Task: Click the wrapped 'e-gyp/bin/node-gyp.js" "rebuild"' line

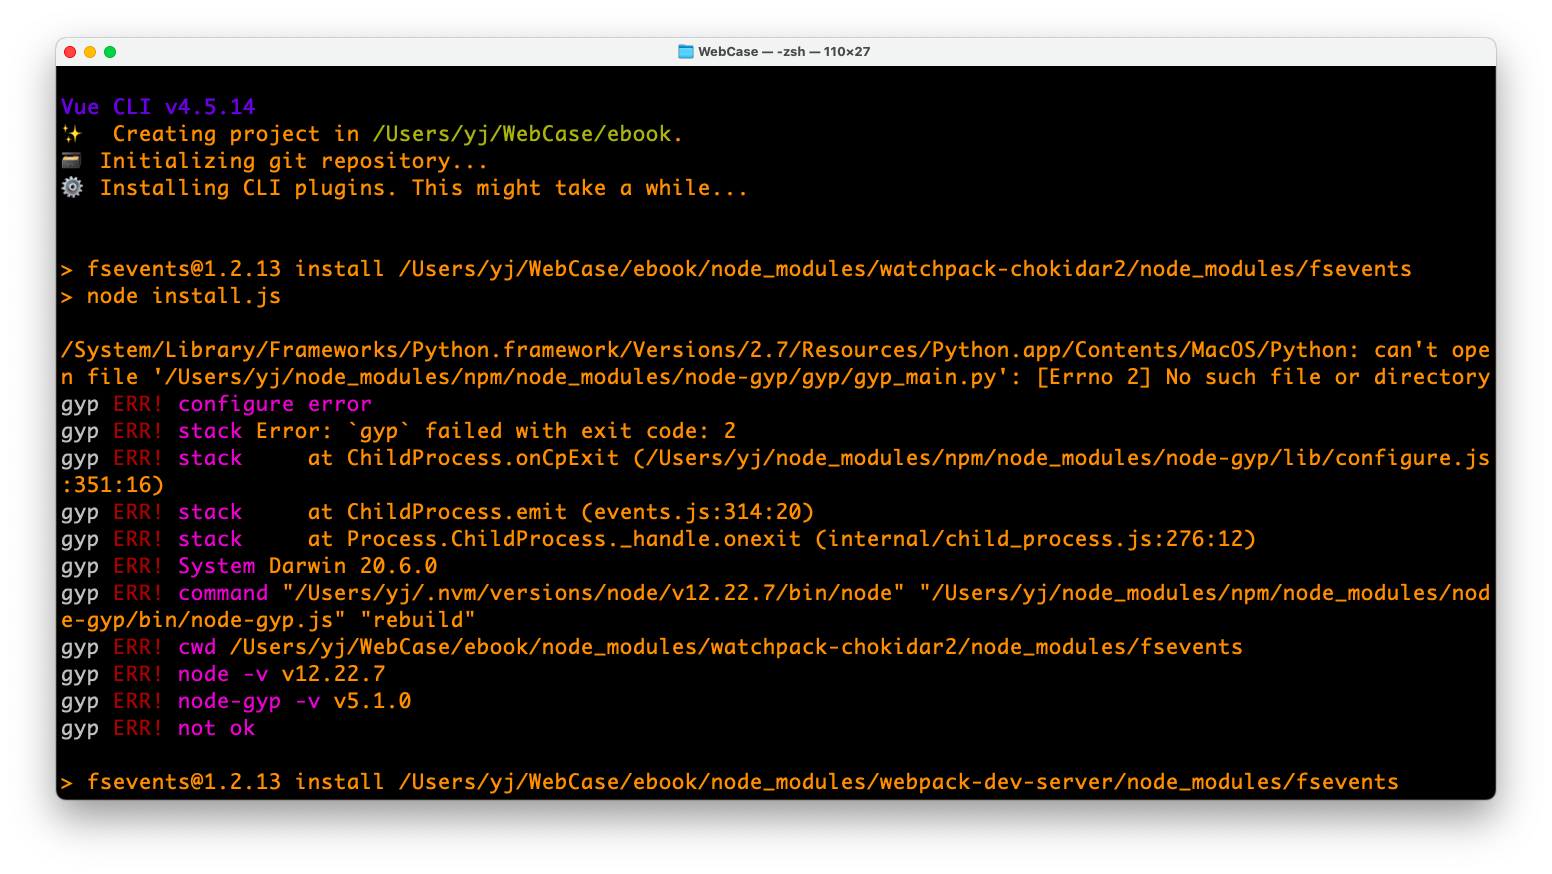Action: tap(268, 620)
